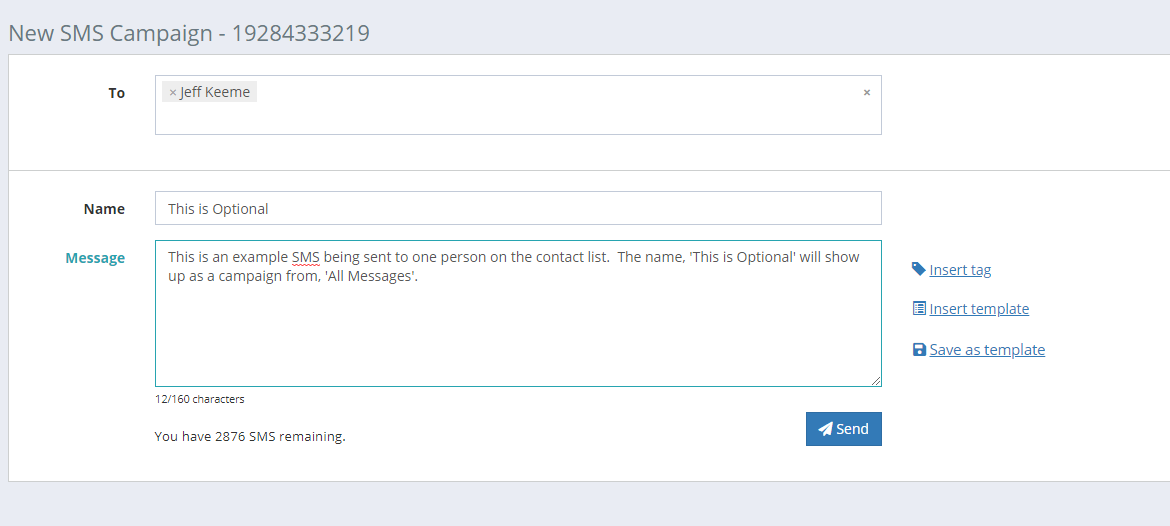Focus the Name field containing 'This is Optional'
The width and height of the screenshot is (1170, 526).
click(x=518, y=208)
